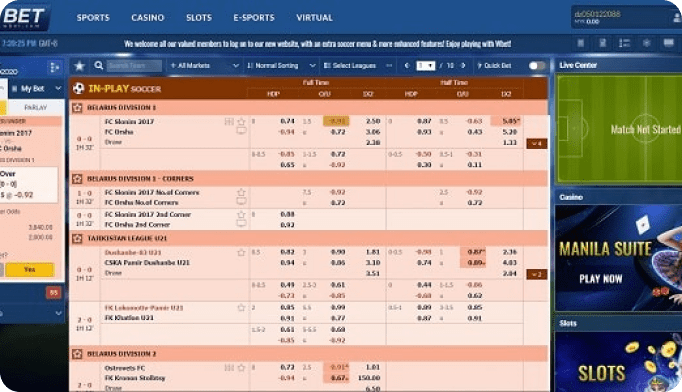Select 1.81 1X2 odds for Dushanbe-83 U21
682x392 pixels.
tap(373, 252)
